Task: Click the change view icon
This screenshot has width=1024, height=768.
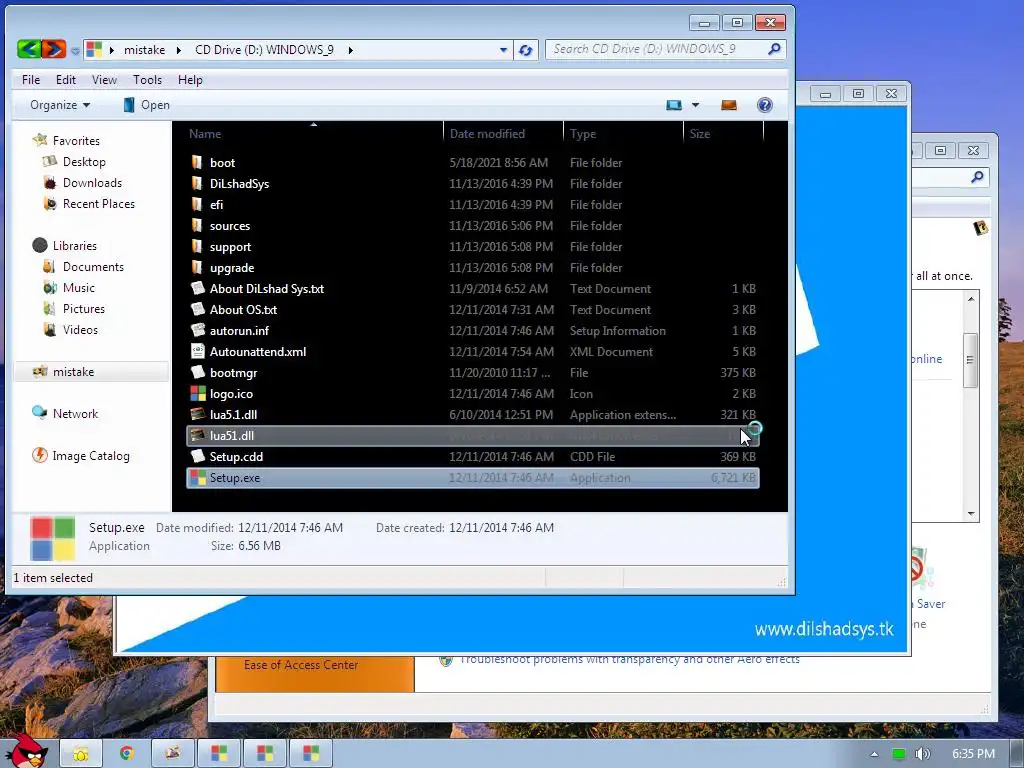Action: tap(673, 105)
